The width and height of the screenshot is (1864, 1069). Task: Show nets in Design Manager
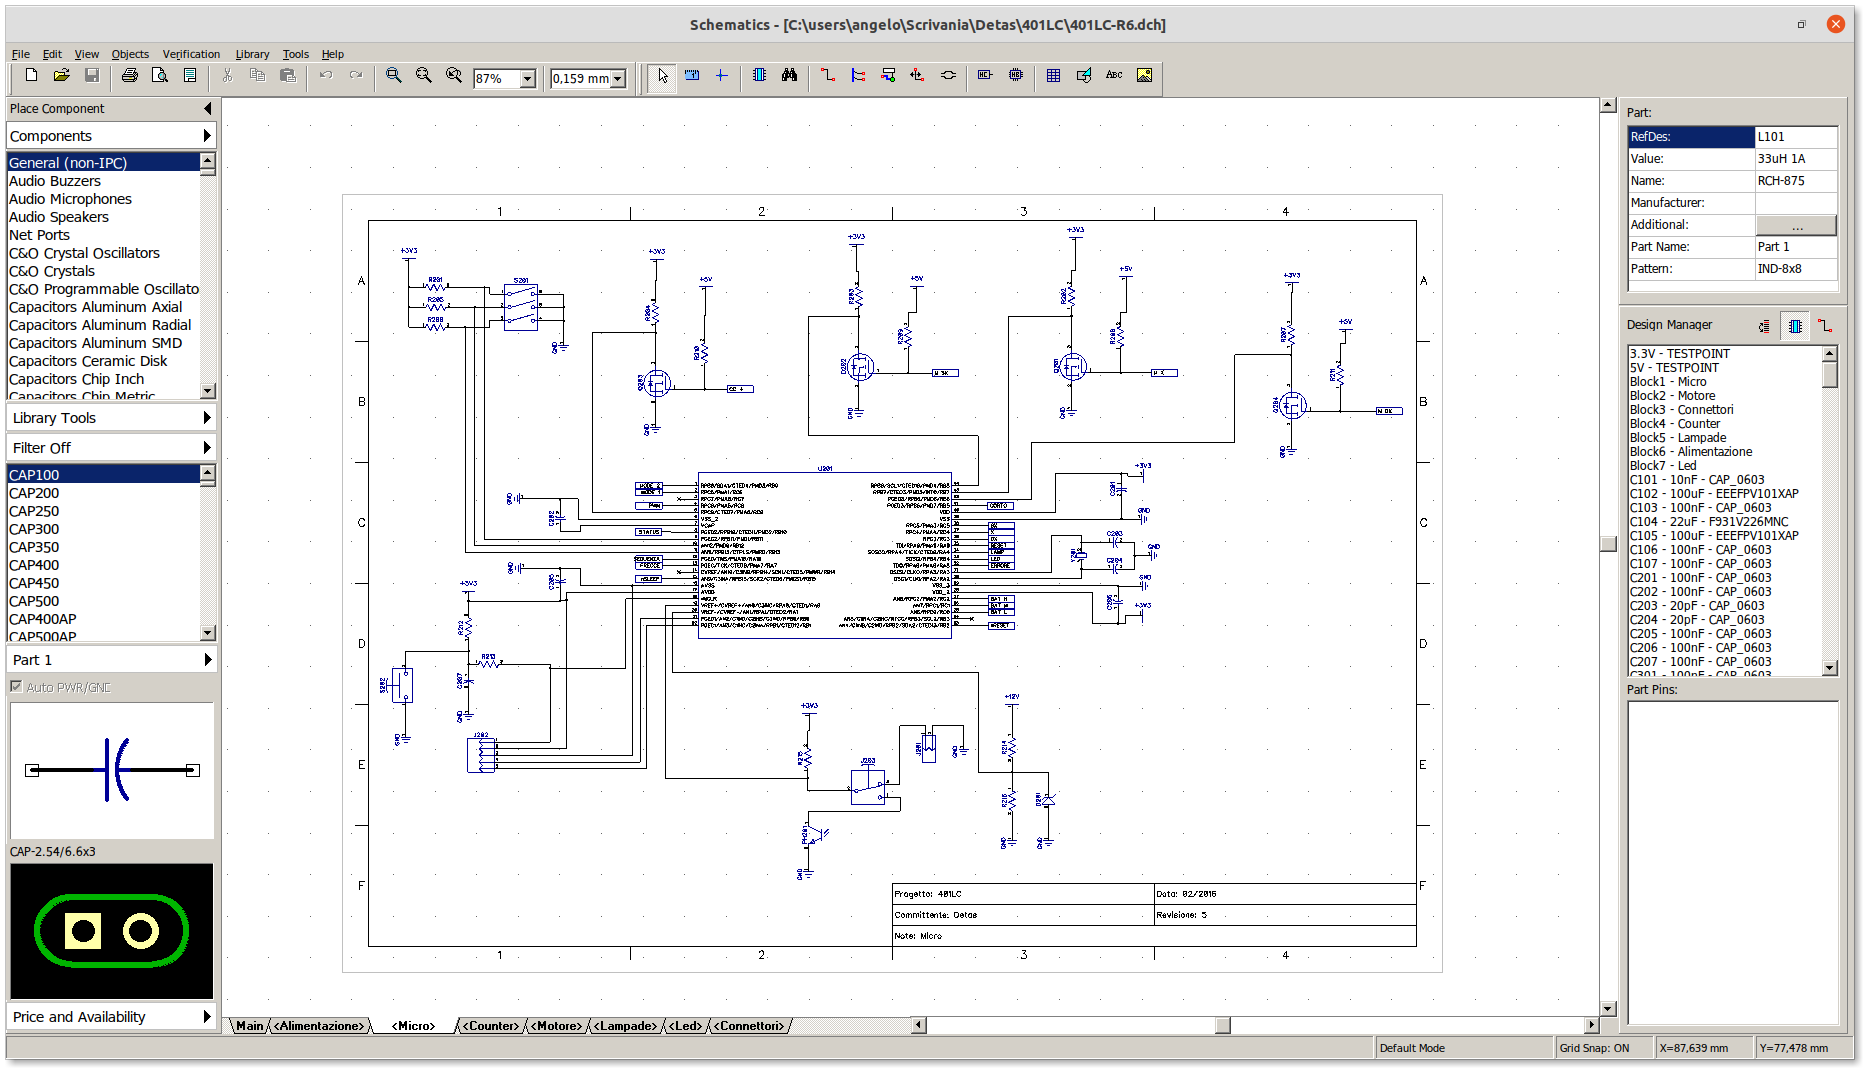1825,326
